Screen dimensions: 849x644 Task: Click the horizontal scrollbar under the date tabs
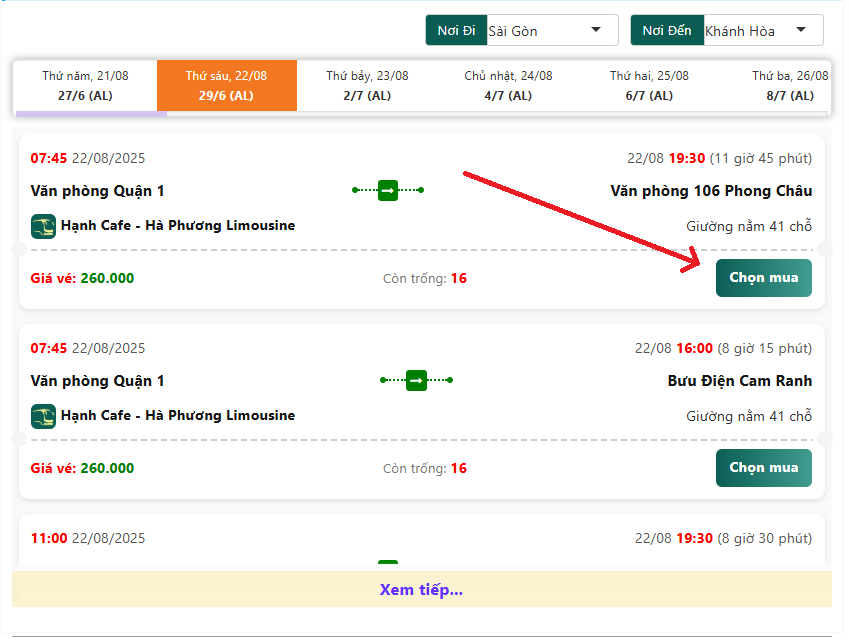click(x=91, y=114)
